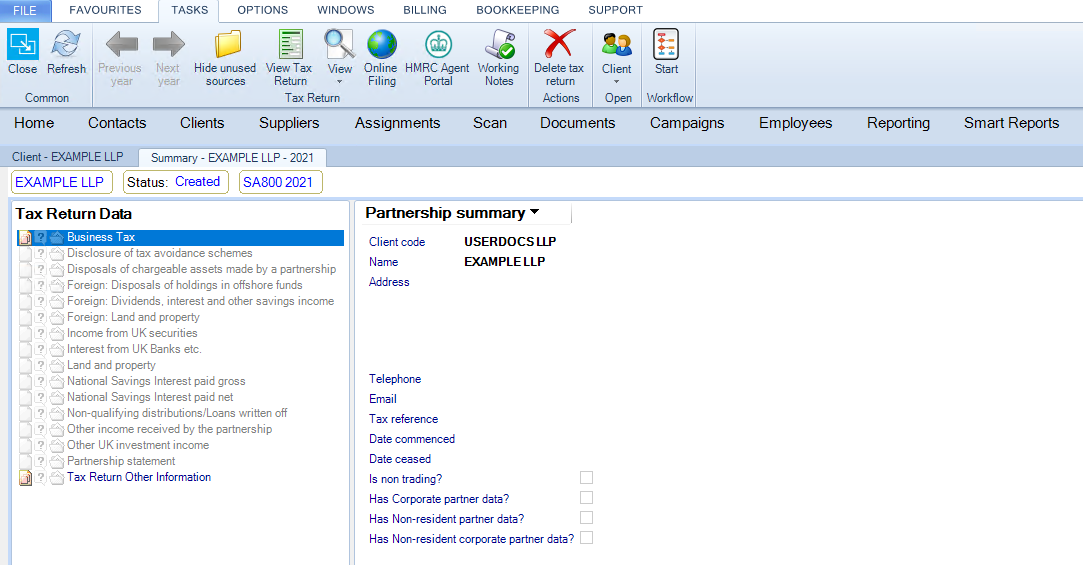The height and width of the screenshot is (565, 1083).
Task: Click Delete tax return
Action: 559,57
